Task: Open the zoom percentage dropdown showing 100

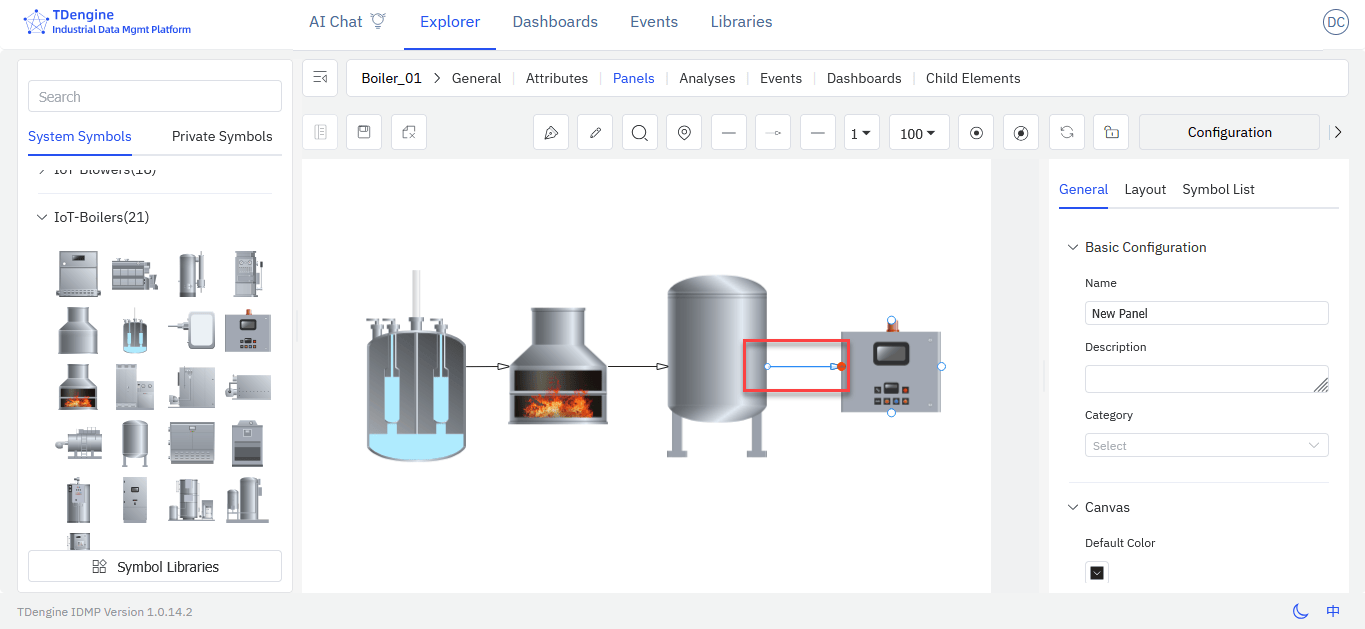Action: [x=918, y=133]
